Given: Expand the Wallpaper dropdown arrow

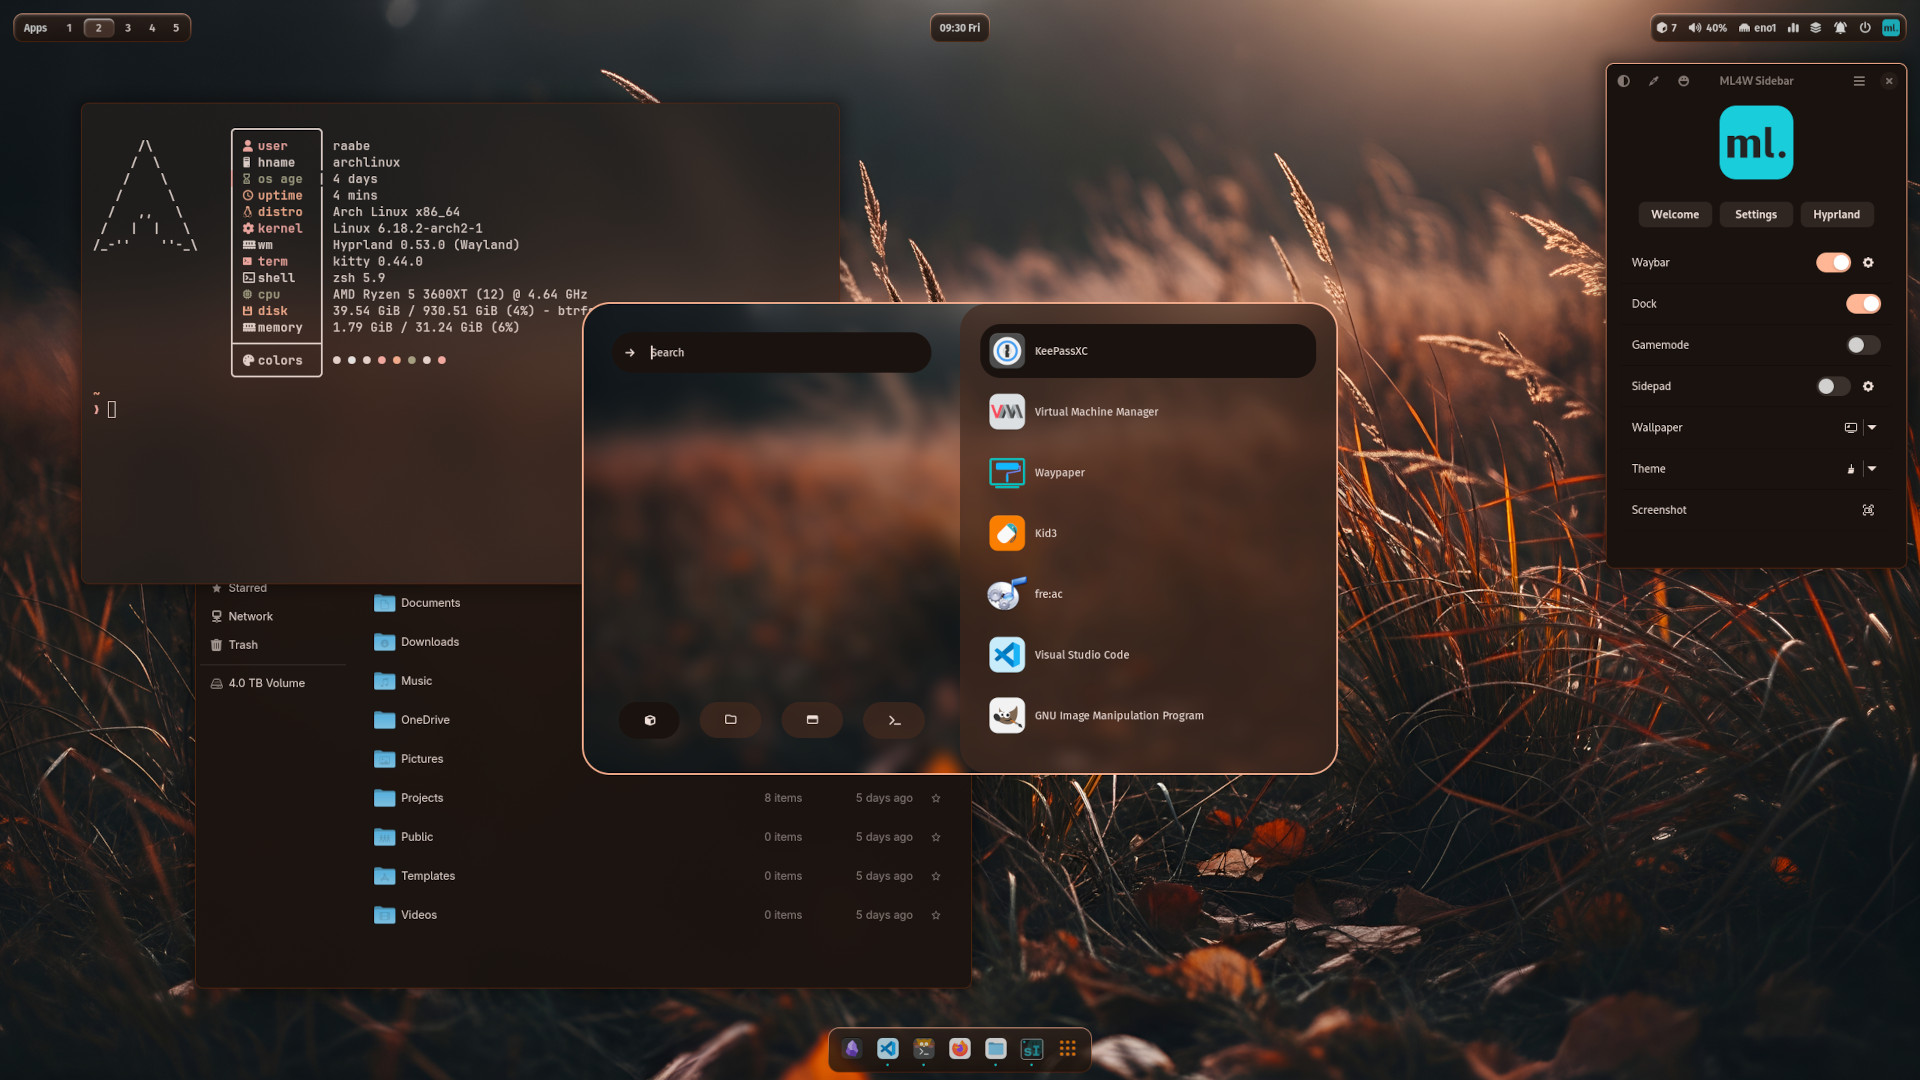Looking at the screenshot, I should tap(1873, 427).
